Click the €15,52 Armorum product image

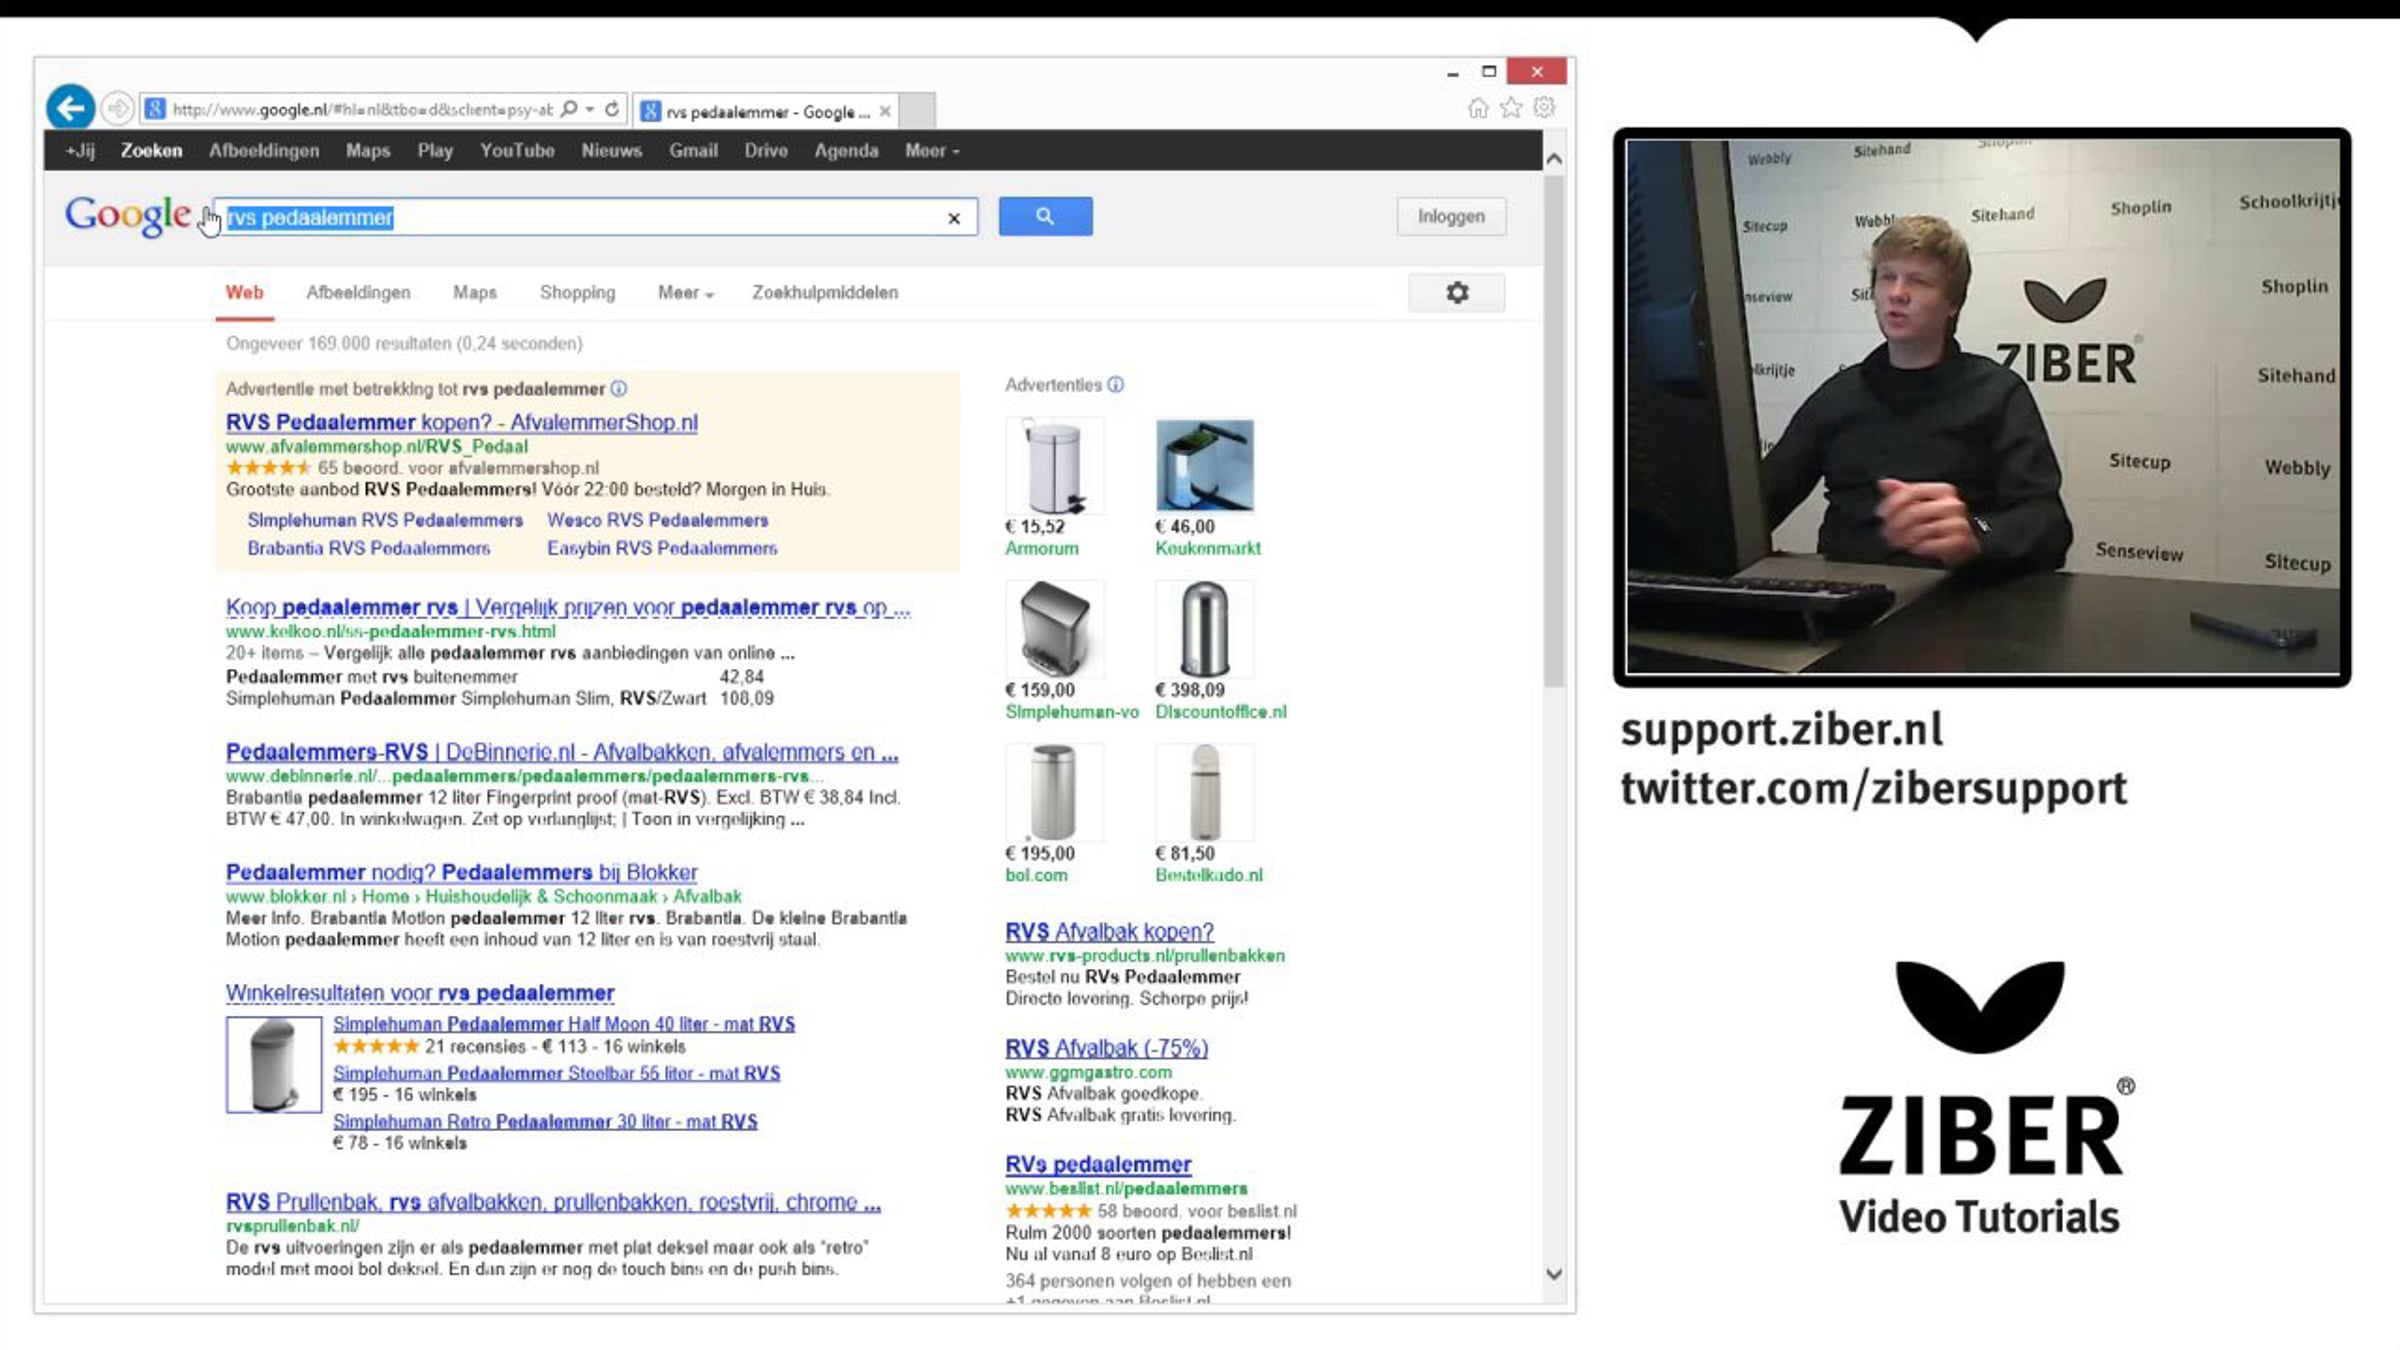tap(1054, 466)
